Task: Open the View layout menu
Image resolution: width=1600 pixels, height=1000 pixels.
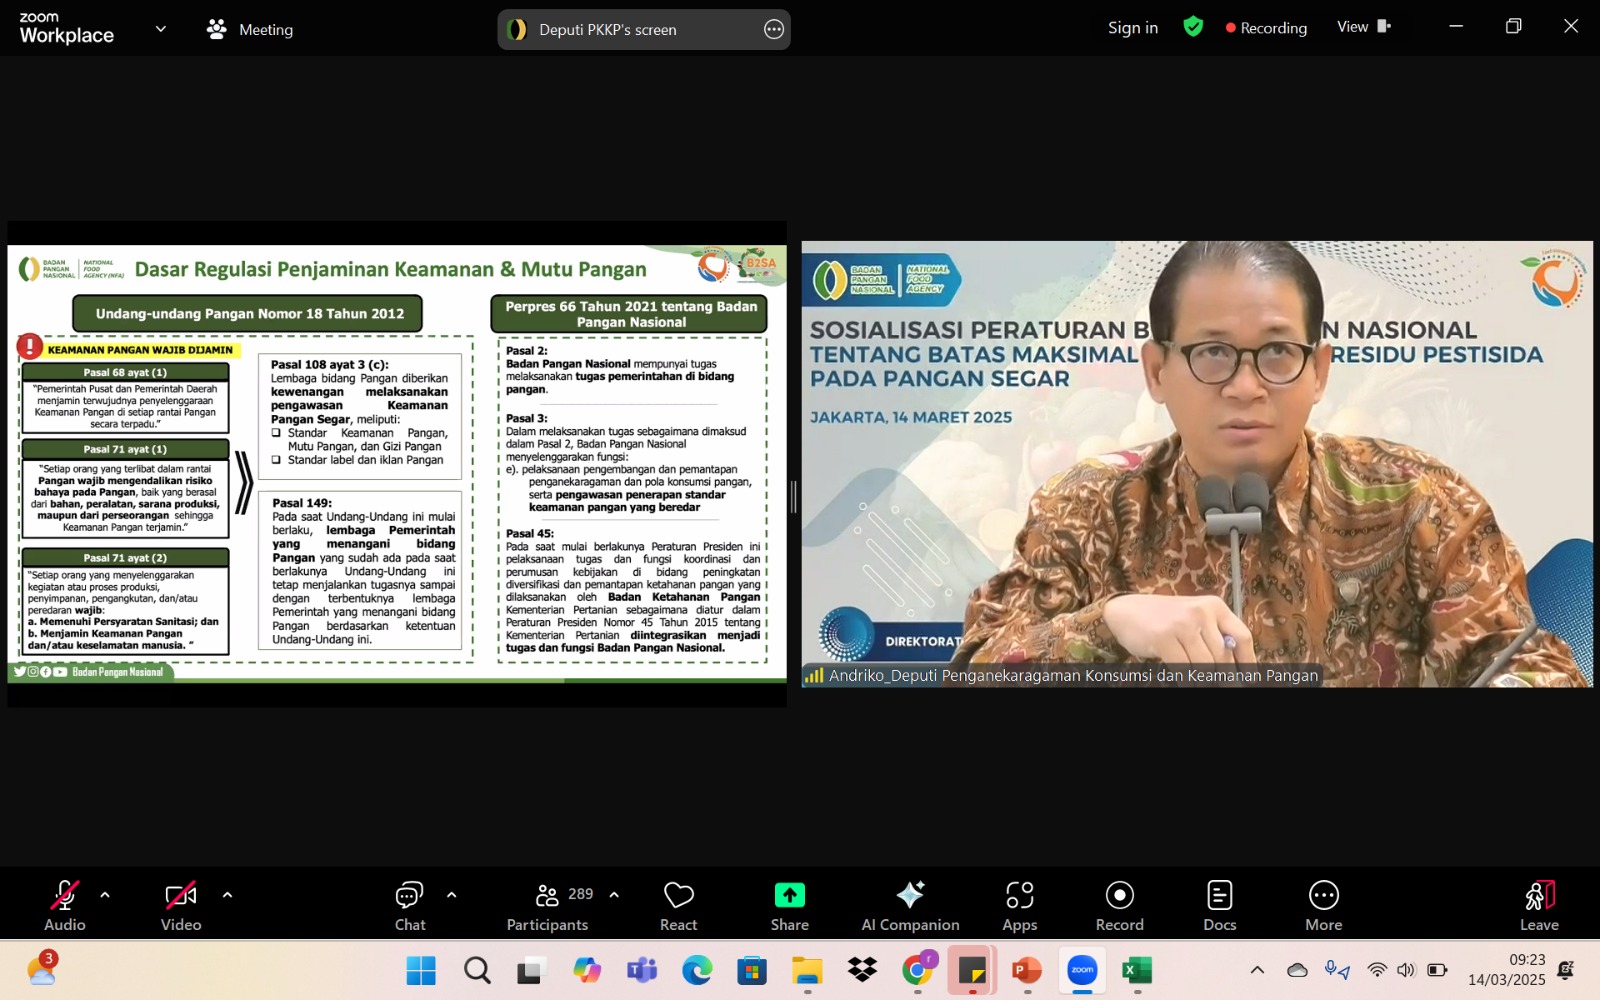Action: (1363, 27)
